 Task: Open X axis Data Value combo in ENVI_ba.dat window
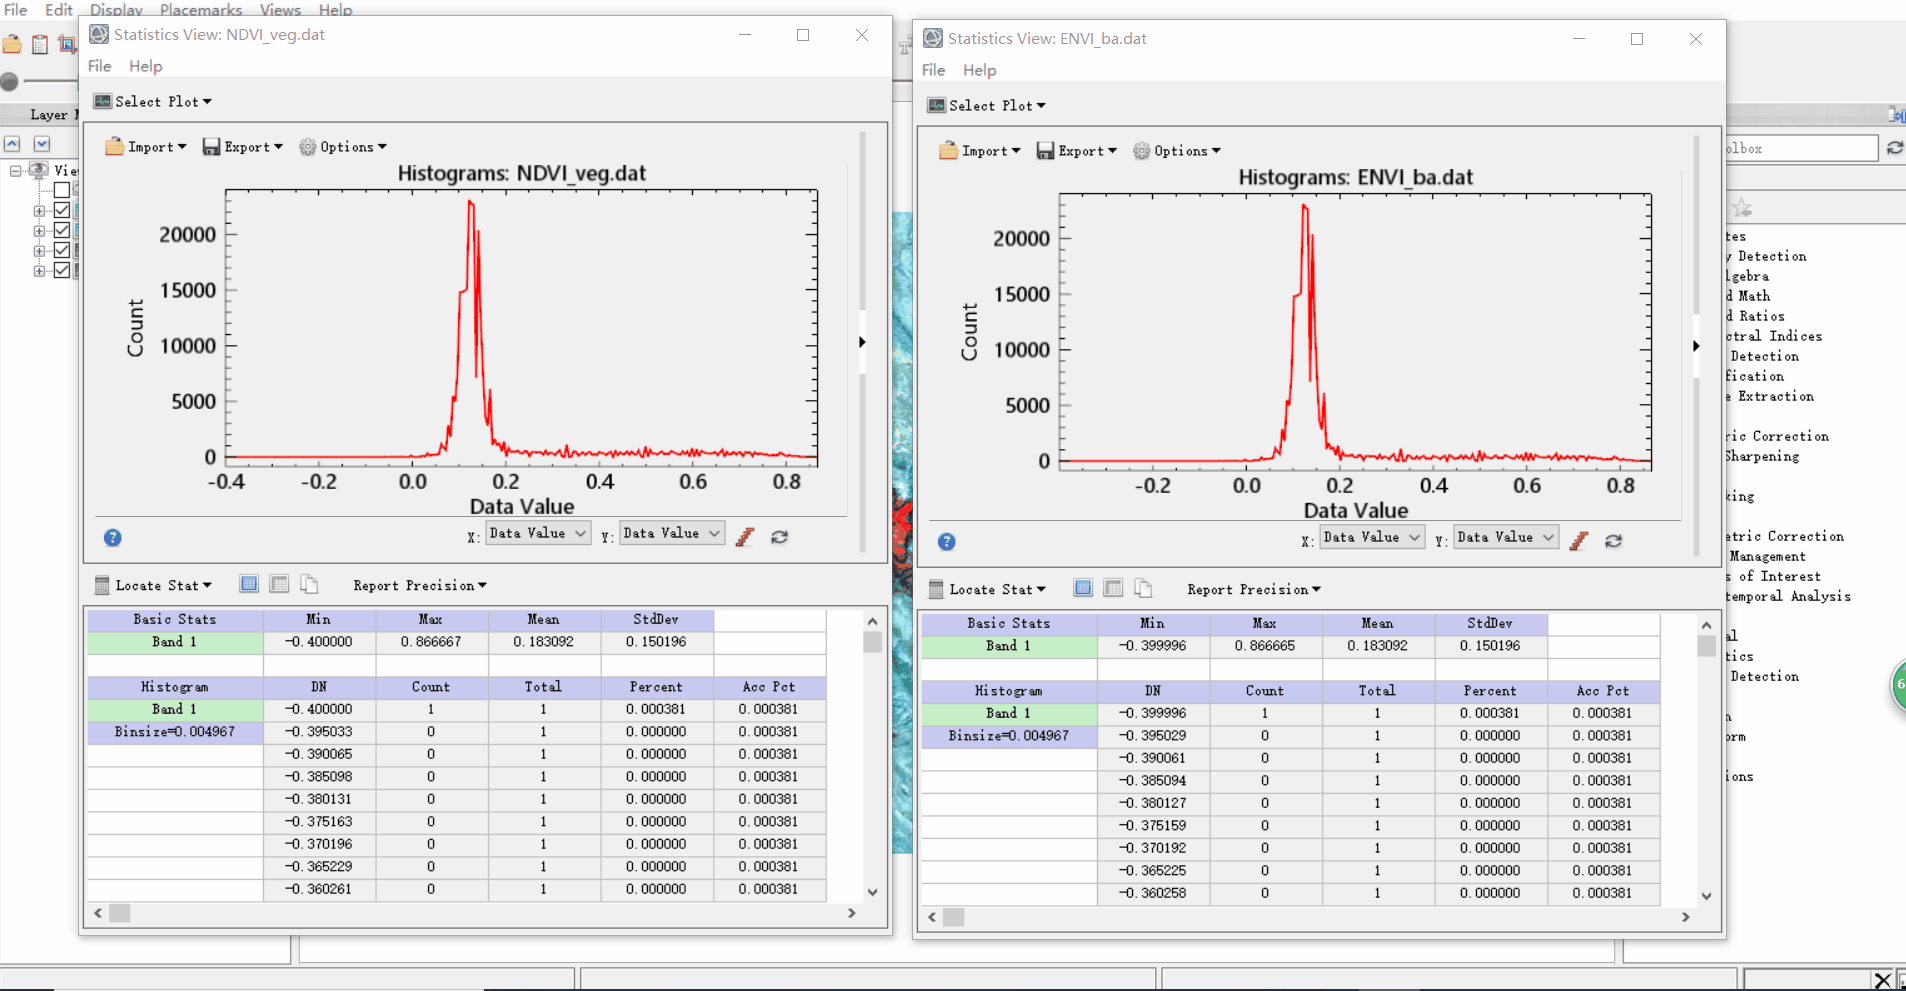1372,538
